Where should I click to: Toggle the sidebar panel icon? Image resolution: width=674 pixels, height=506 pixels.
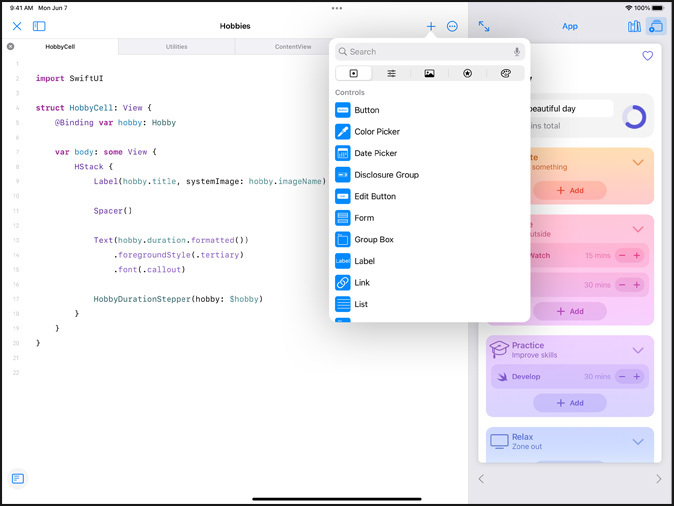click(39, 26)
